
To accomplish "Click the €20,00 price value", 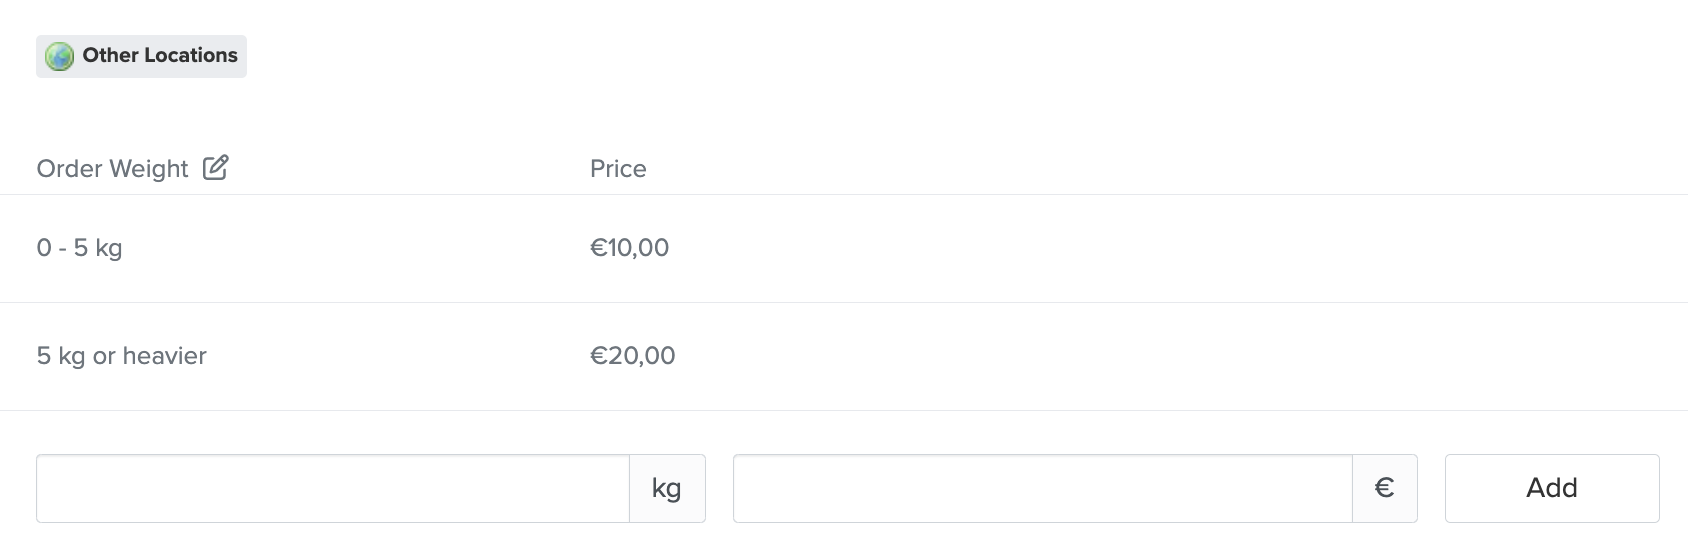I will point(632,356).
